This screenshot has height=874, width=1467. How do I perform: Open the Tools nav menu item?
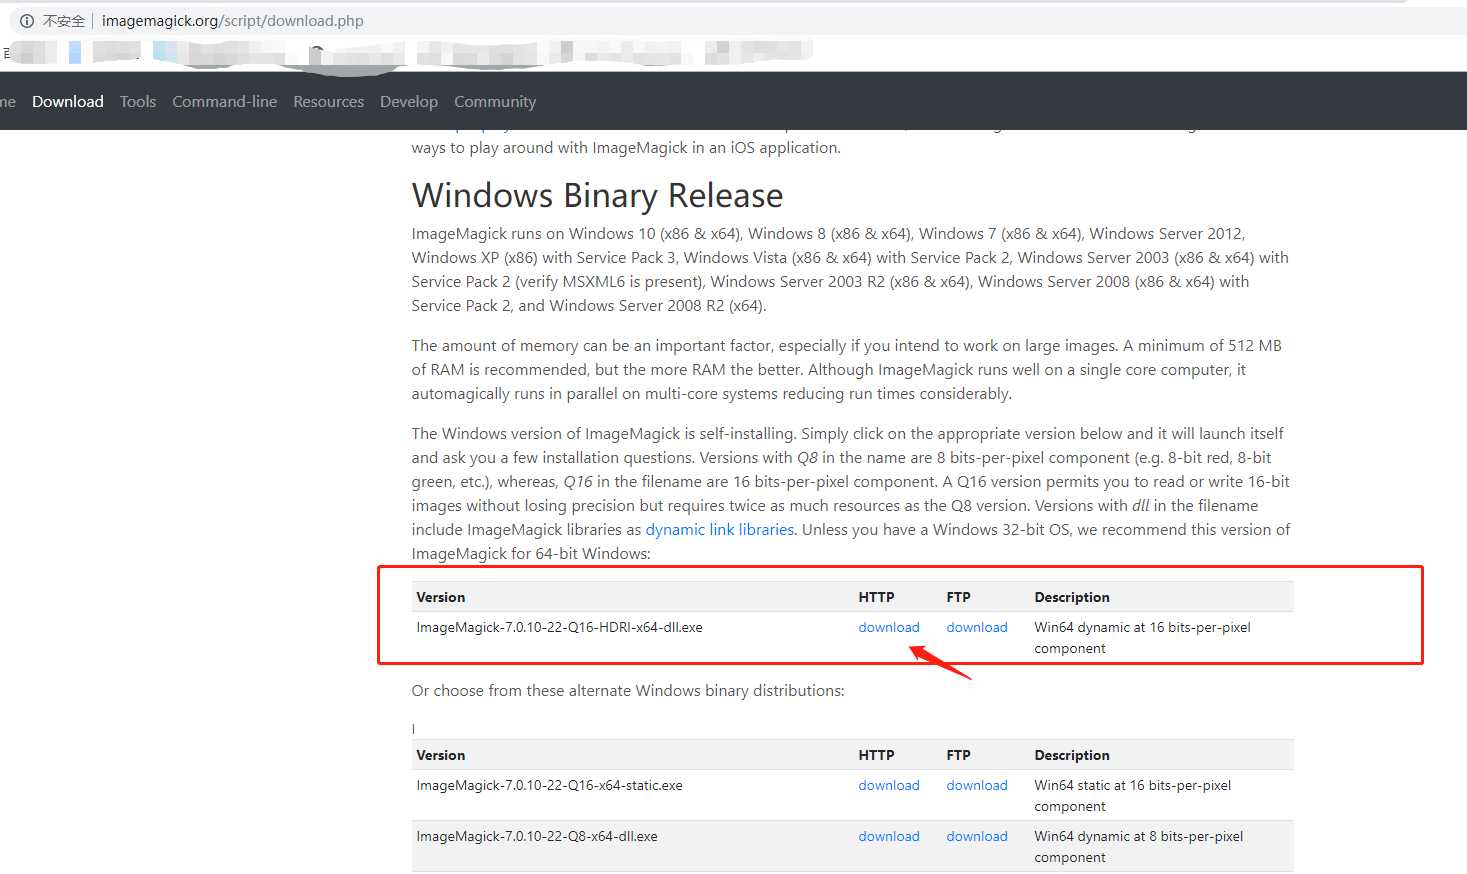point(138,102)
